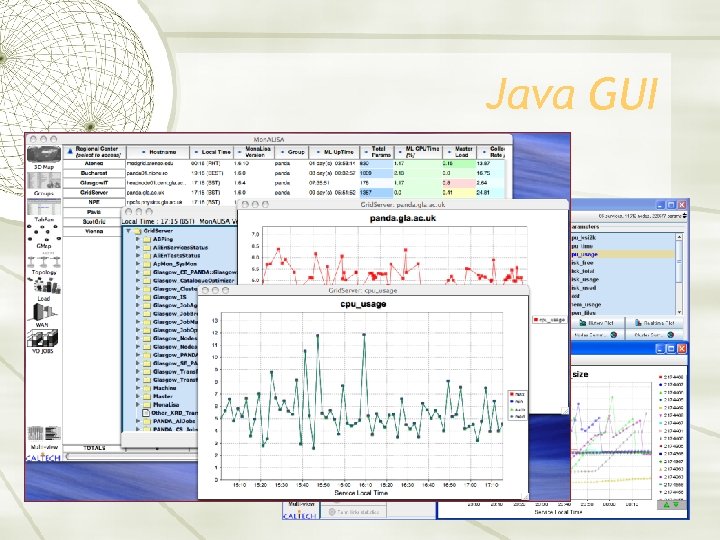The width and height of the screenshot is (720, 540).
Task: Sort by Total Params column header
Action: pyautogui.click(x=377, y=152)
